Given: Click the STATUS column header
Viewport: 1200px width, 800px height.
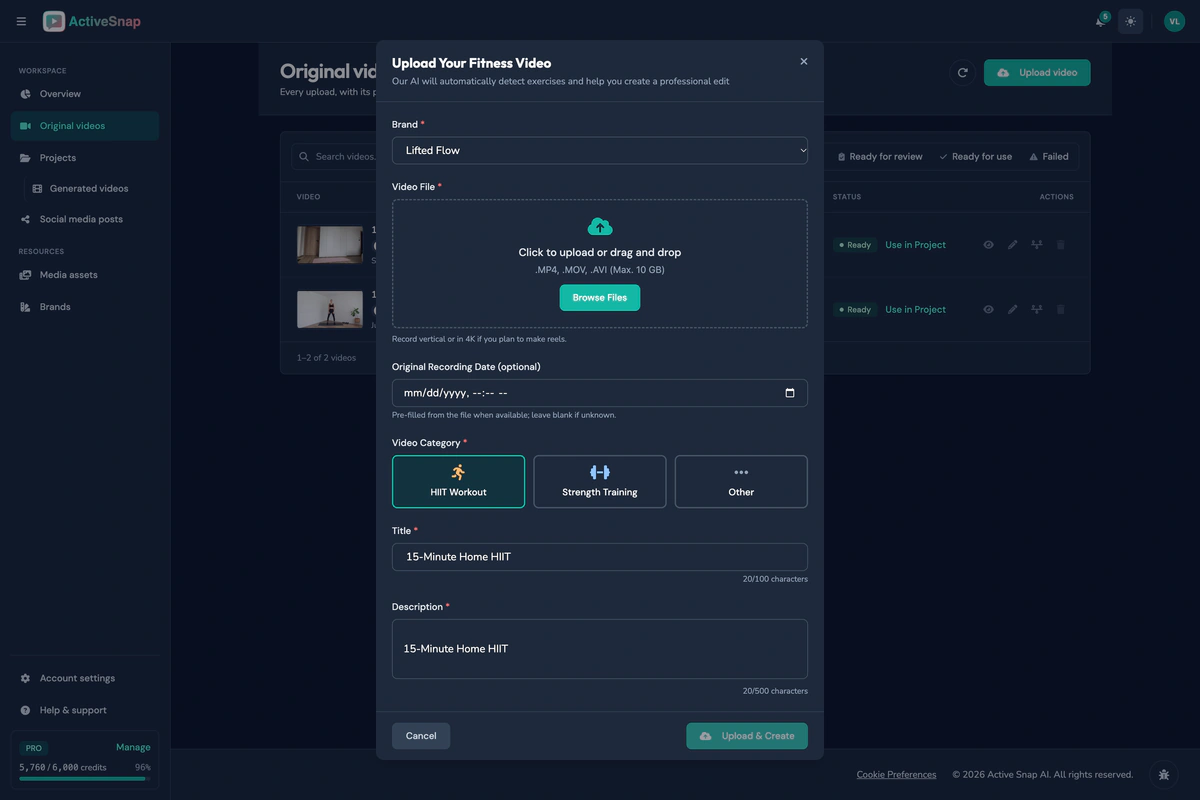Looking at the screenshot, I should 847,197.
